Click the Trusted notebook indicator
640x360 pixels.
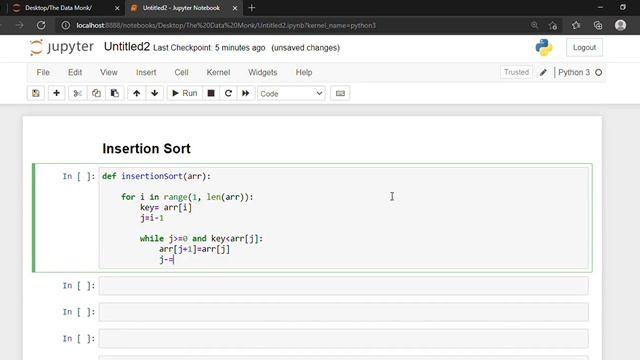coord(516,72)
